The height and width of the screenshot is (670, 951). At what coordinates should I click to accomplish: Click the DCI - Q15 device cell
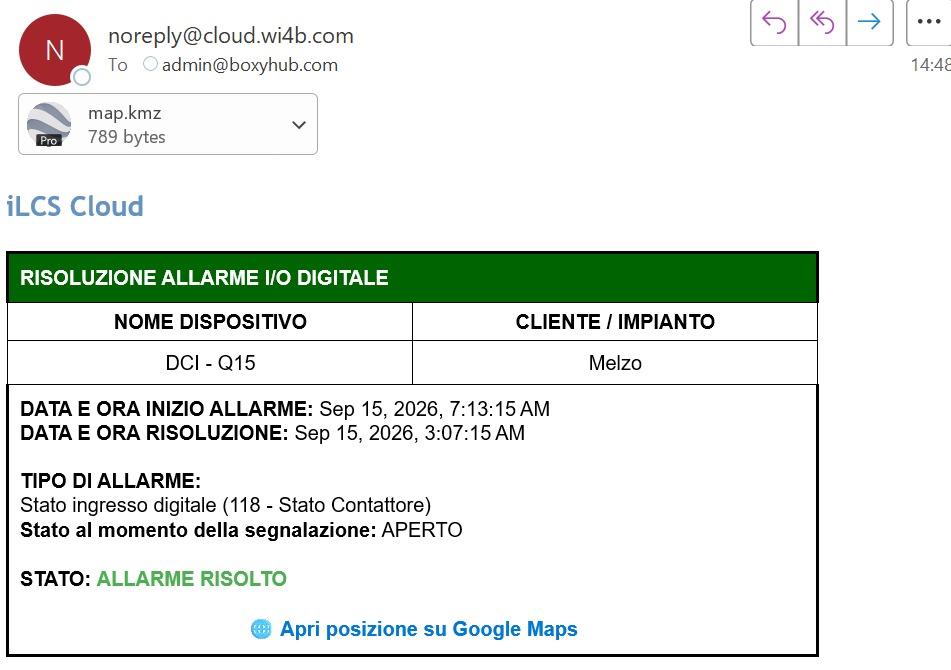(x=210, y=363)
